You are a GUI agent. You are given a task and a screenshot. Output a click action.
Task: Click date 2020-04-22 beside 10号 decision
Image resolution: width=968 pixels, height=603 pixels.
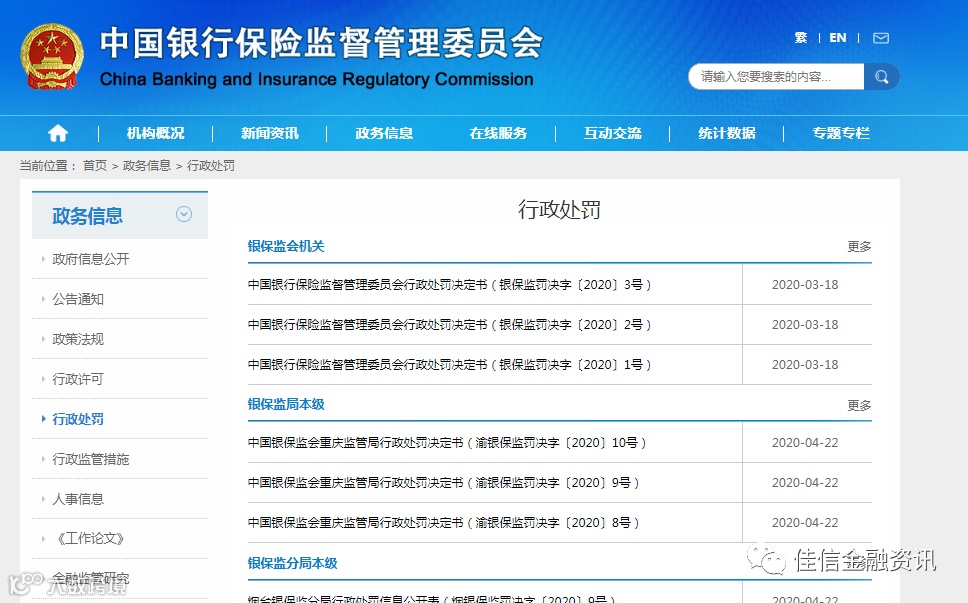(x=805, y=443)
